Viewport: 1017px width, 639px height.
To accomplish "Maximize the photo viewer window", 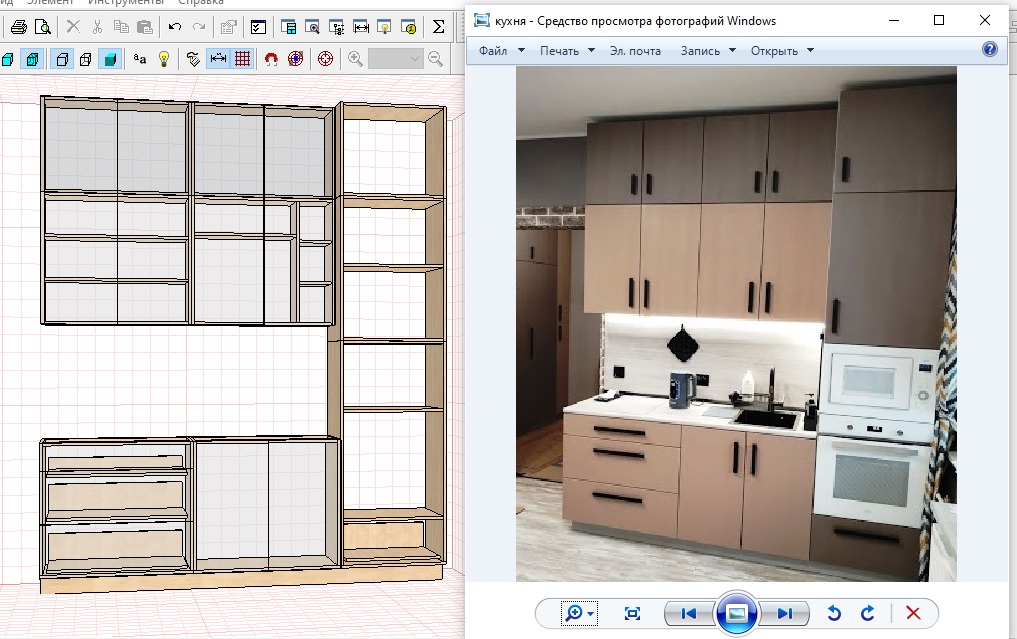I will [939, 20].
